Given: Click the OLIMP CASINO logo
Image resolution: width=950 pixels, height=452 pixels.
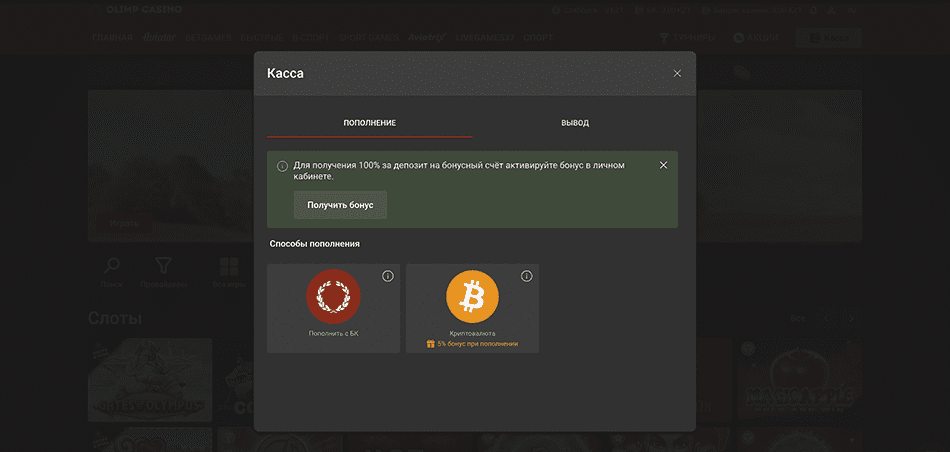Looking at the screenshot, I should pyautogui.click(x=135, y=10).
